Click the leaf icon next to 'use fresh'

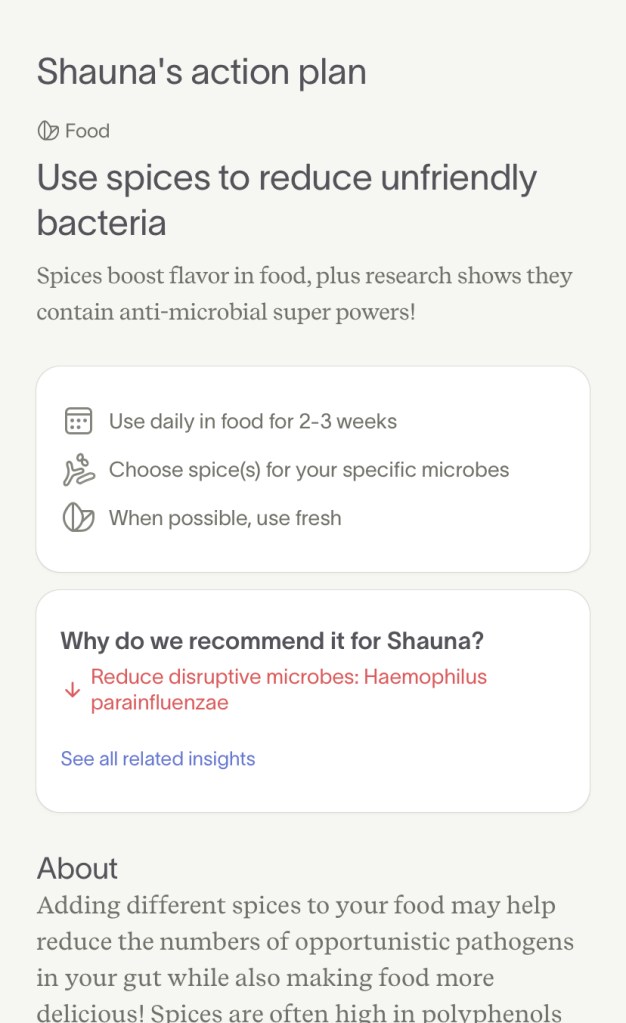(78, 518)
